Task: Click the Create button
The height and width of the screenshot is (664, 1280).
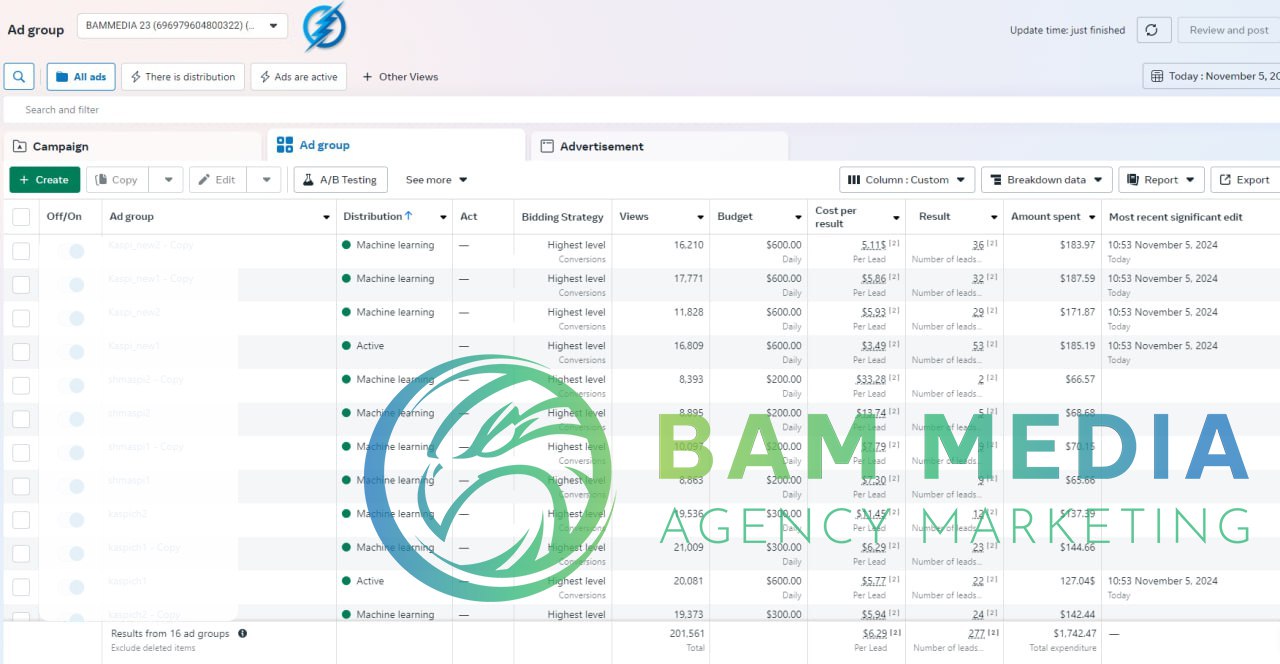Action: click(45, 180)
